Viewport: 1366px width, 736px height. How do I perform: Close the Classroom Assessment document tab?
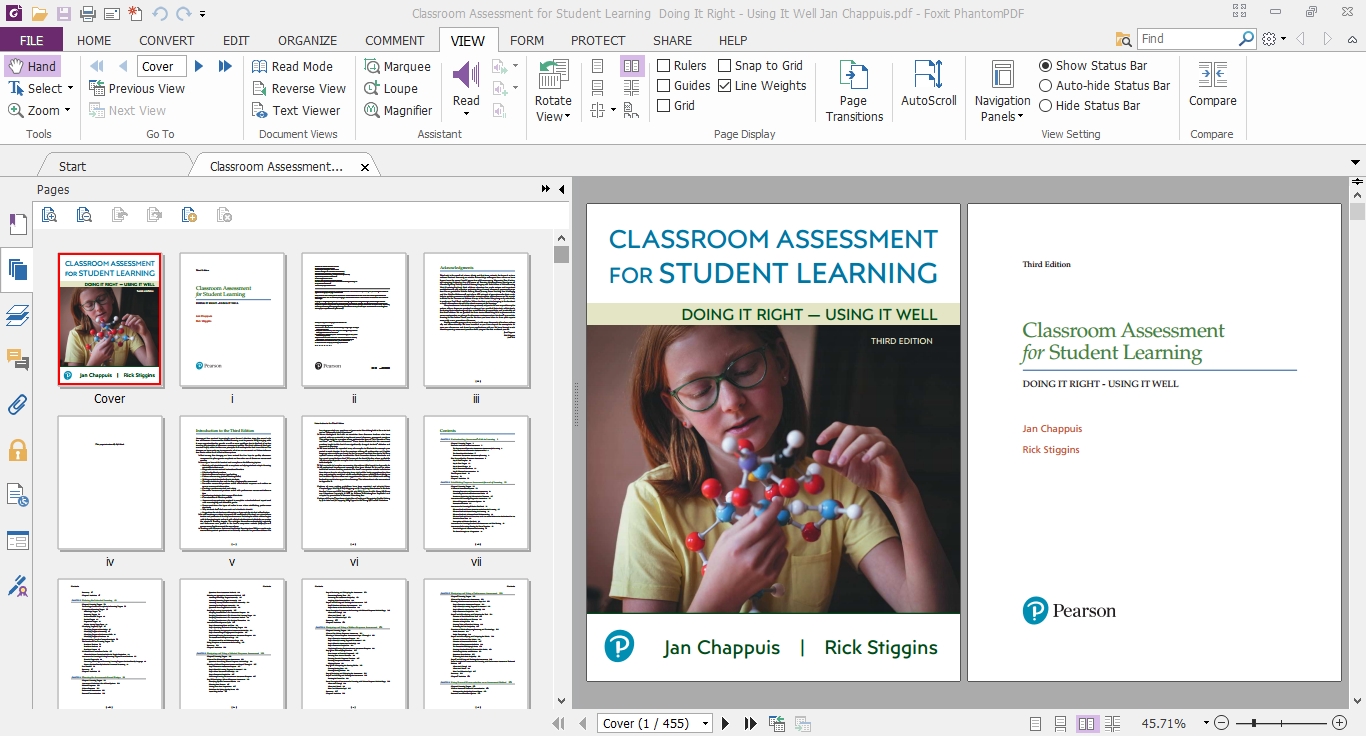coord(365,167)
